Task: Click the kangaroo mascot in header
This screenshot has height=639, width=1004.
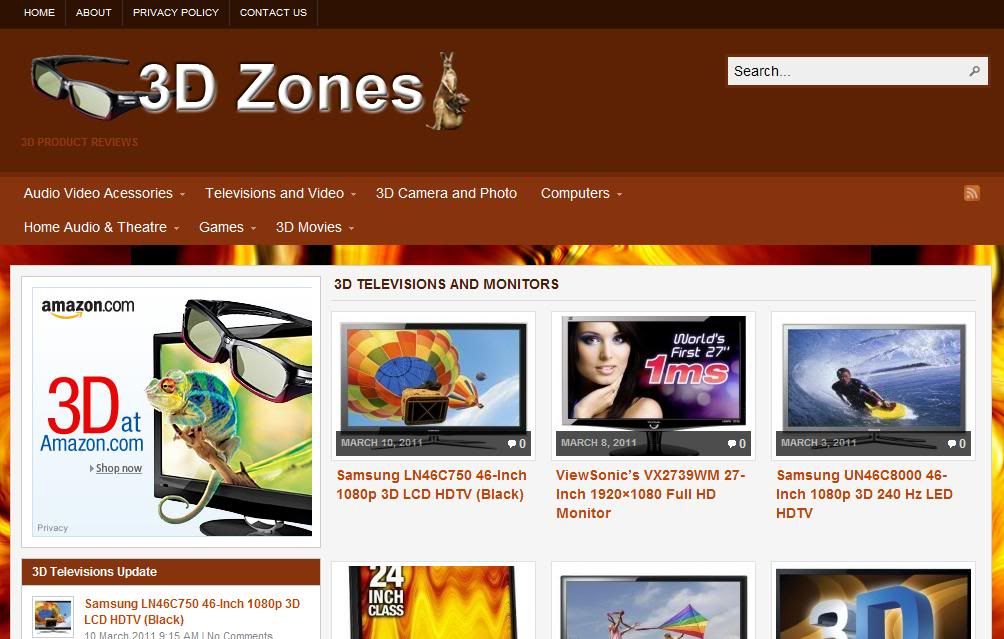Action: click(x=448, y=92)
